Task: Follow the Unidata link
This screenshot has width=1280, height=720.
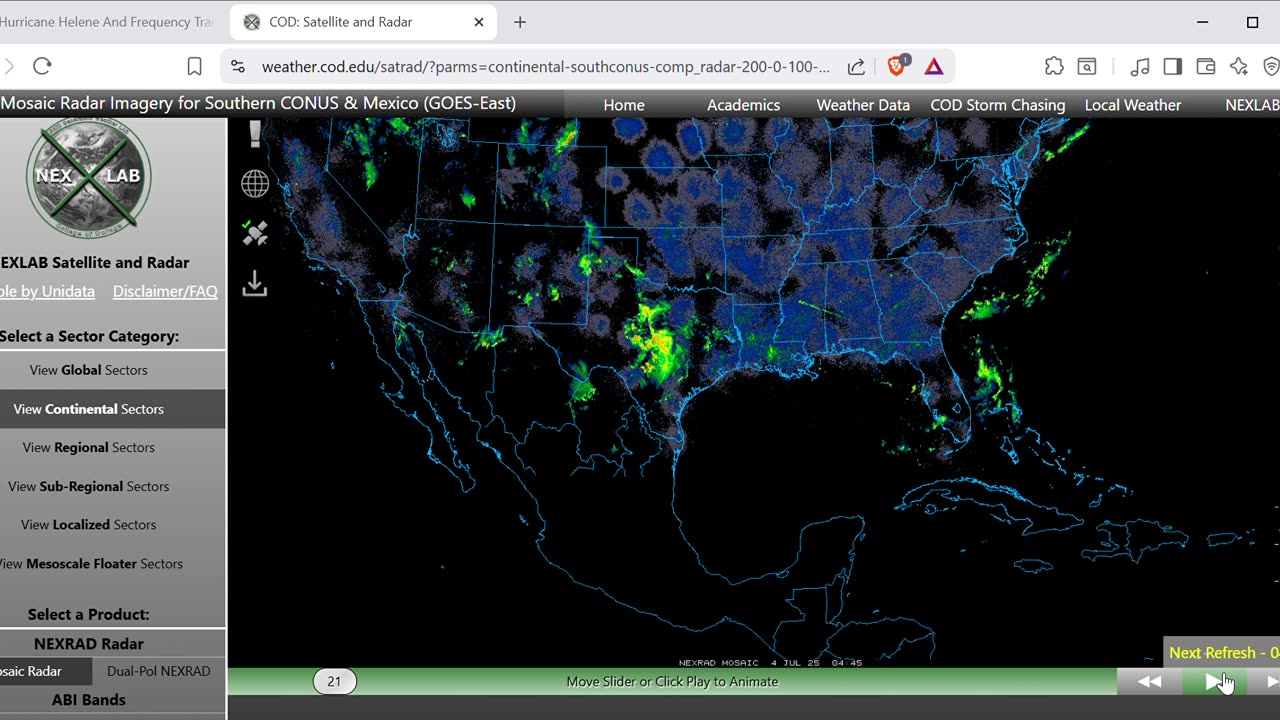Action: [x=47, y=291]
